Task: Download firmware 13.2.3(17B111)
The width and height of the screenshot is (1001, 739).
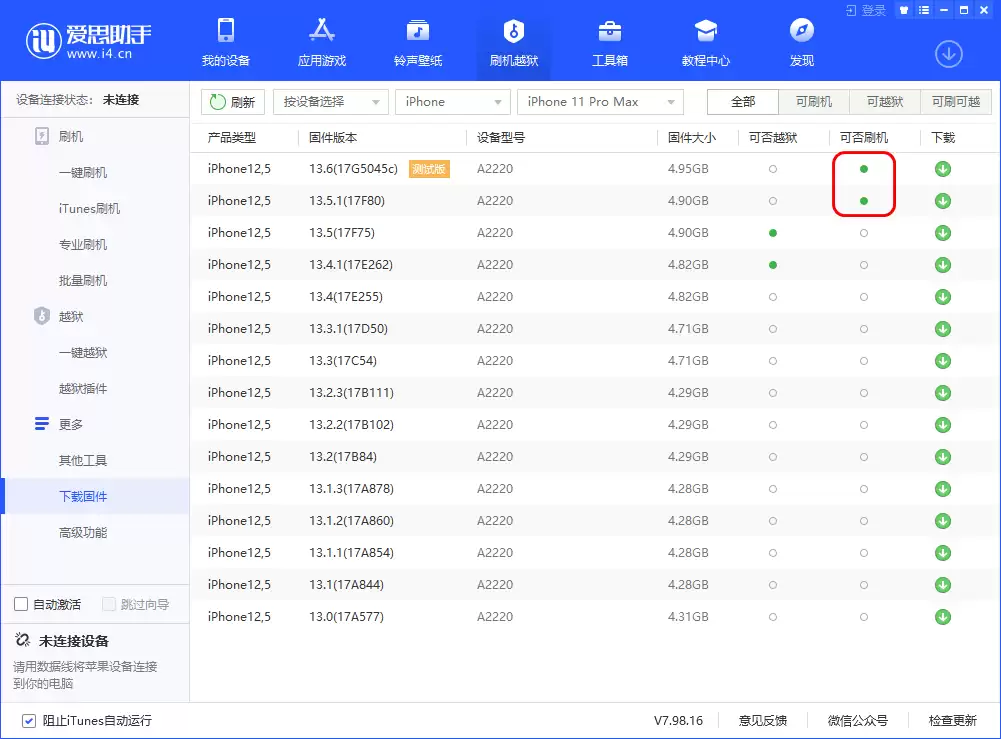Action: 943,393
